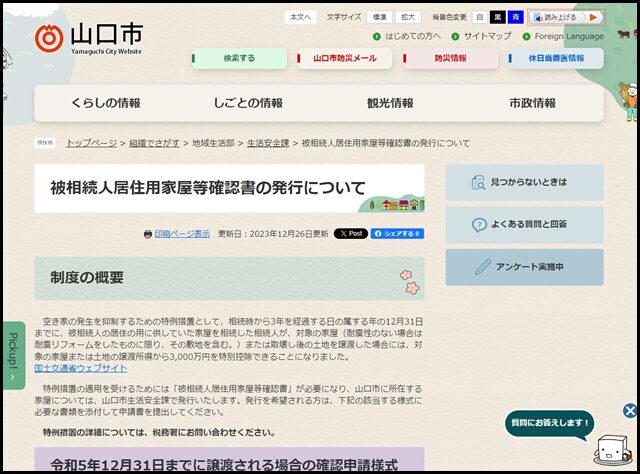This screenshot has height=474, width=640.
Task: Click the question mark bubble icon
Action: 479,225
